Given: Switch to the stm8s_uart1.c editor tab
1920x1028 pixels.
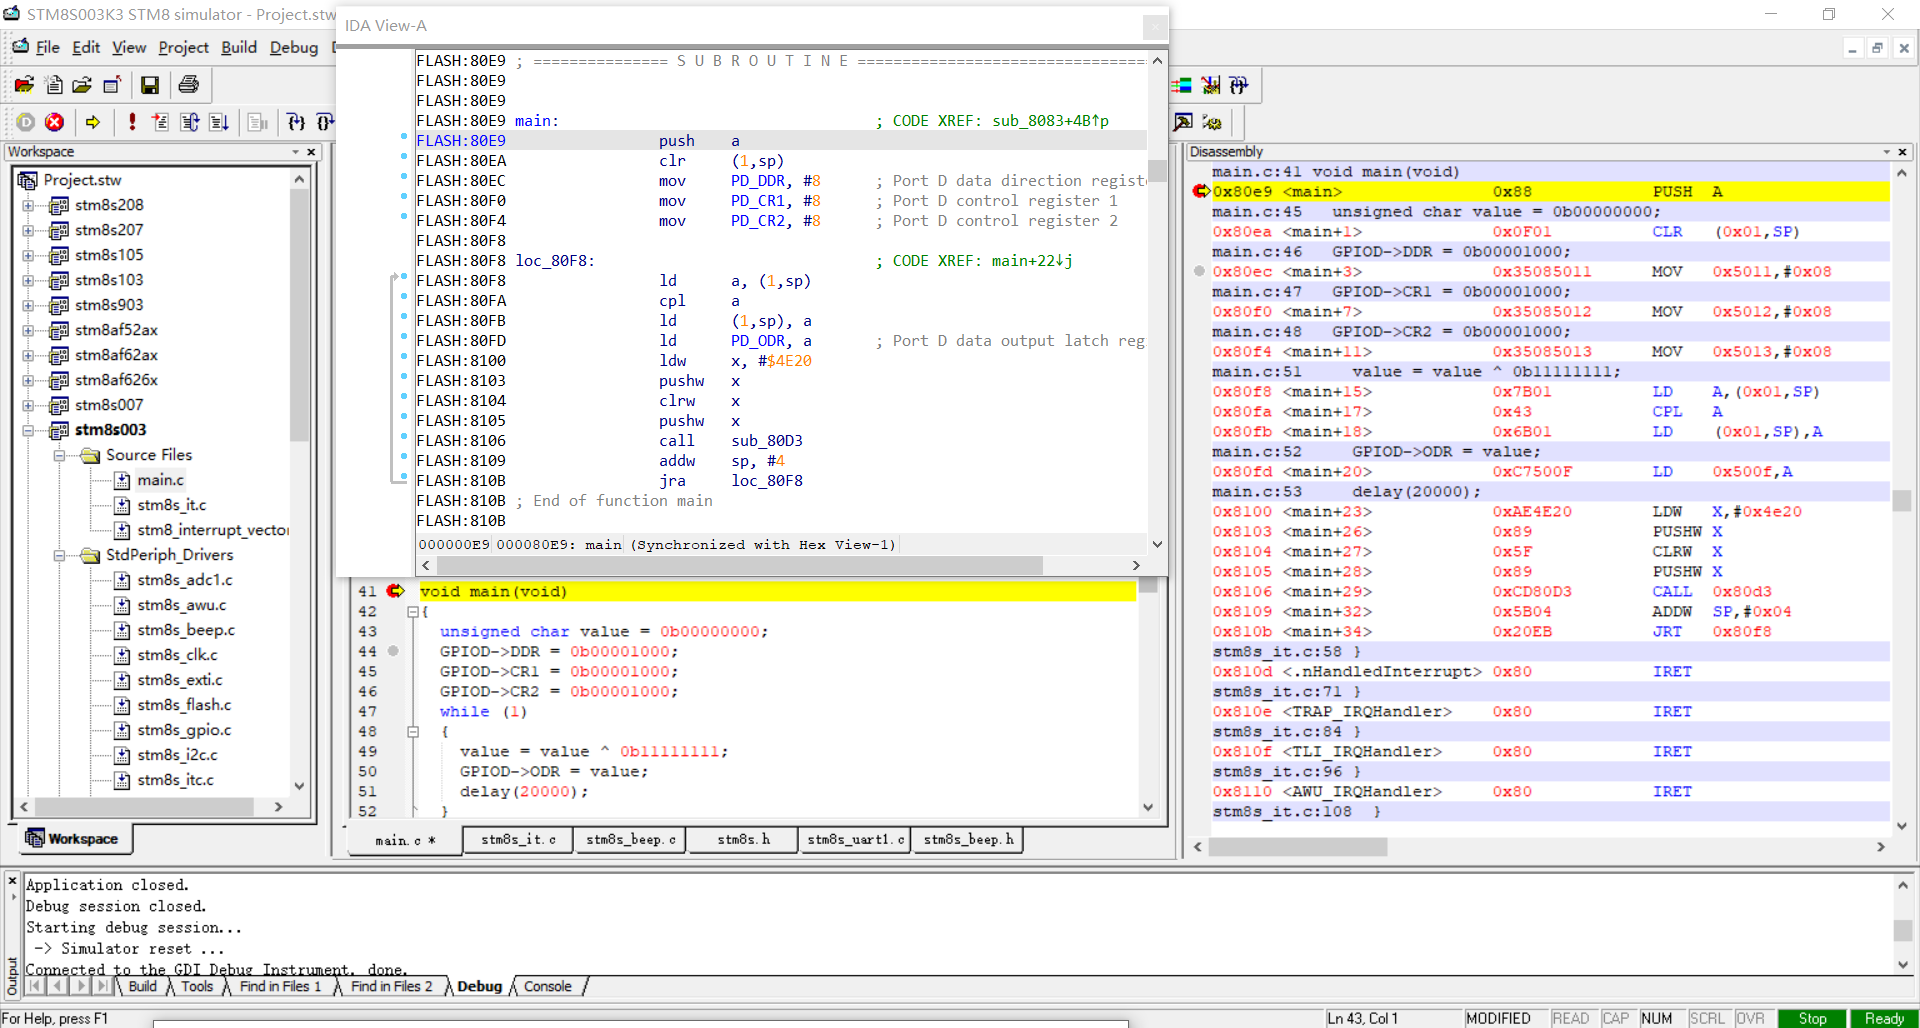Looking at the screenshot, I should [855, 839].
